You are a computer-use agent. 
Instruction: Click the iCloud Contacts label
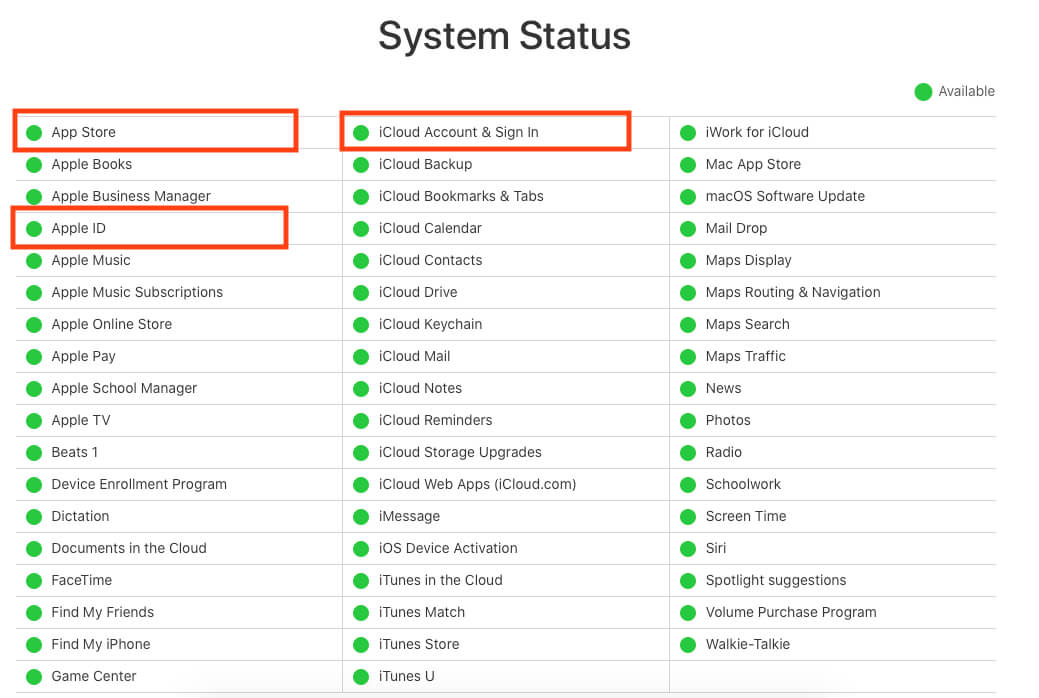pyautogui.click(x=431, y=261)
